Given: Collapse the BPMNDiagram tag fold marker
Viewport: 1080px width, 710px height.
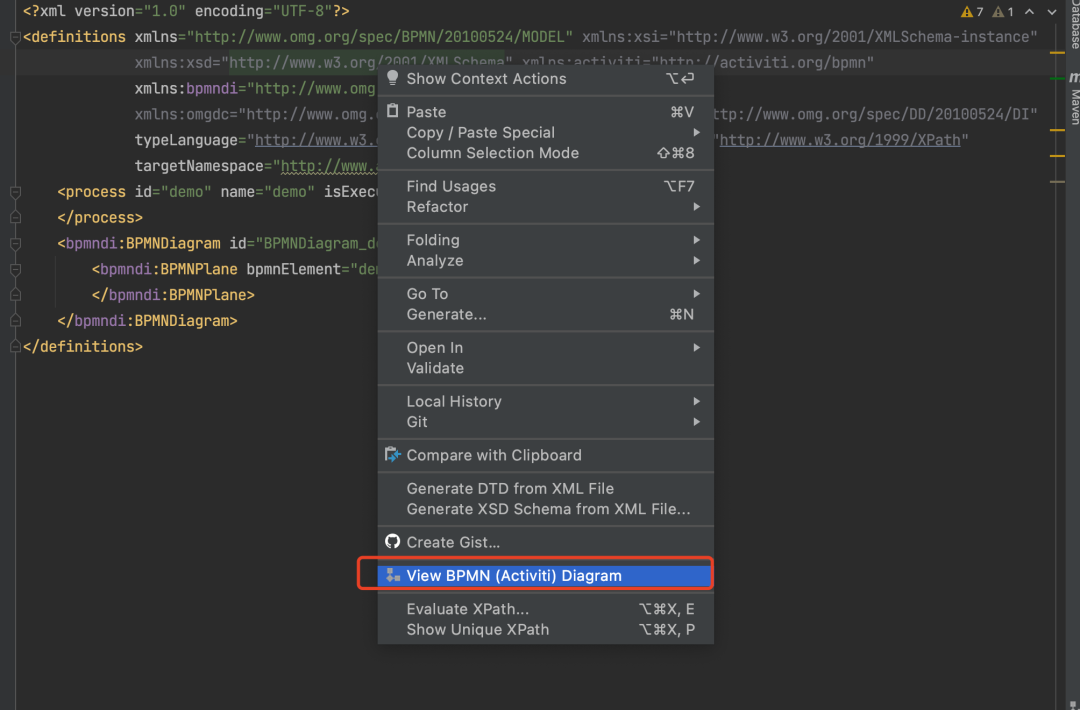Looking at the screenshot, I should (15, 244).
